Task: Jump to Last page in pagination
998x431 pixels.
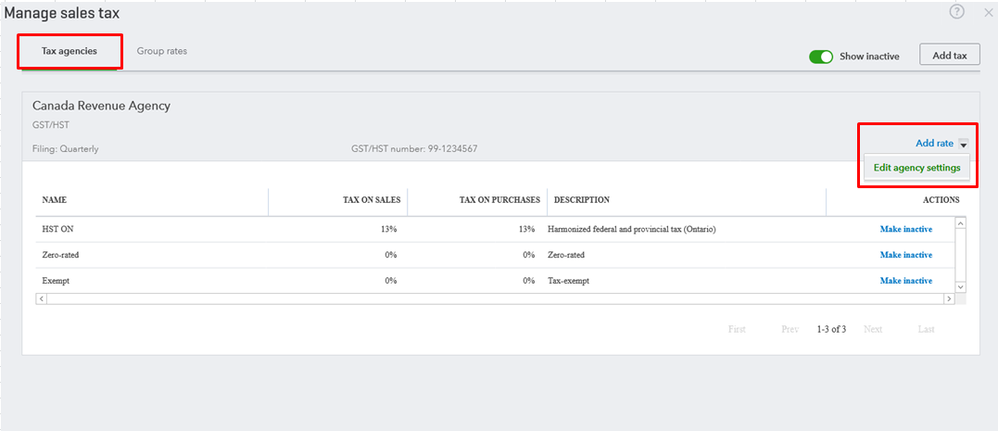Action: [926, 329]
